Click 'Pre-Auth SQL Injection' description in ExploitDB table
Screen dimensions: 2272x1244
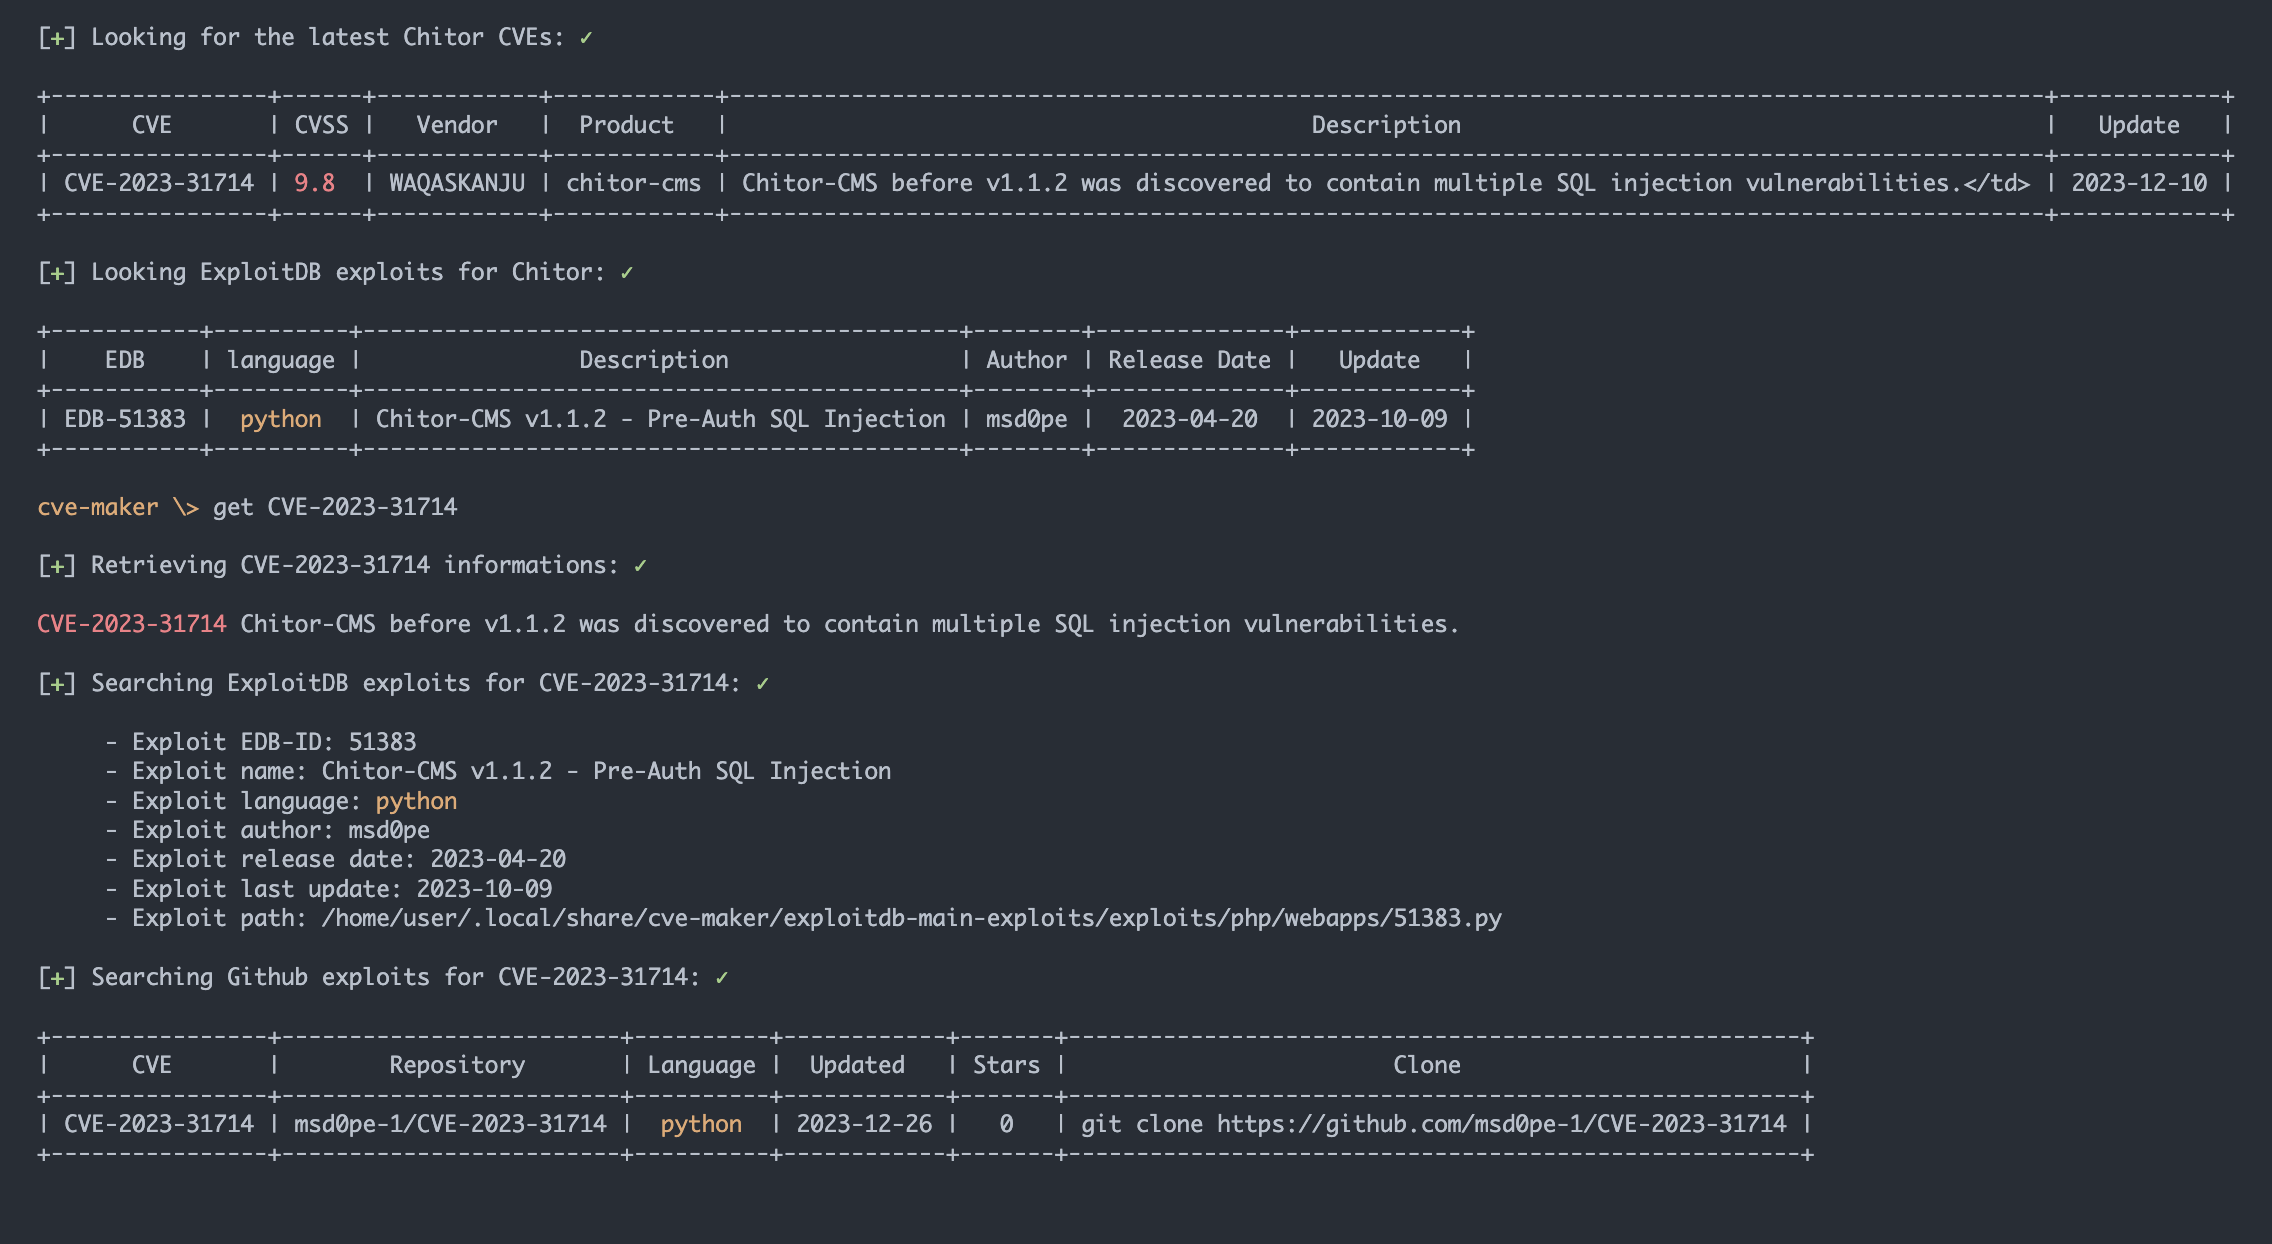click(x=660, y=419)
